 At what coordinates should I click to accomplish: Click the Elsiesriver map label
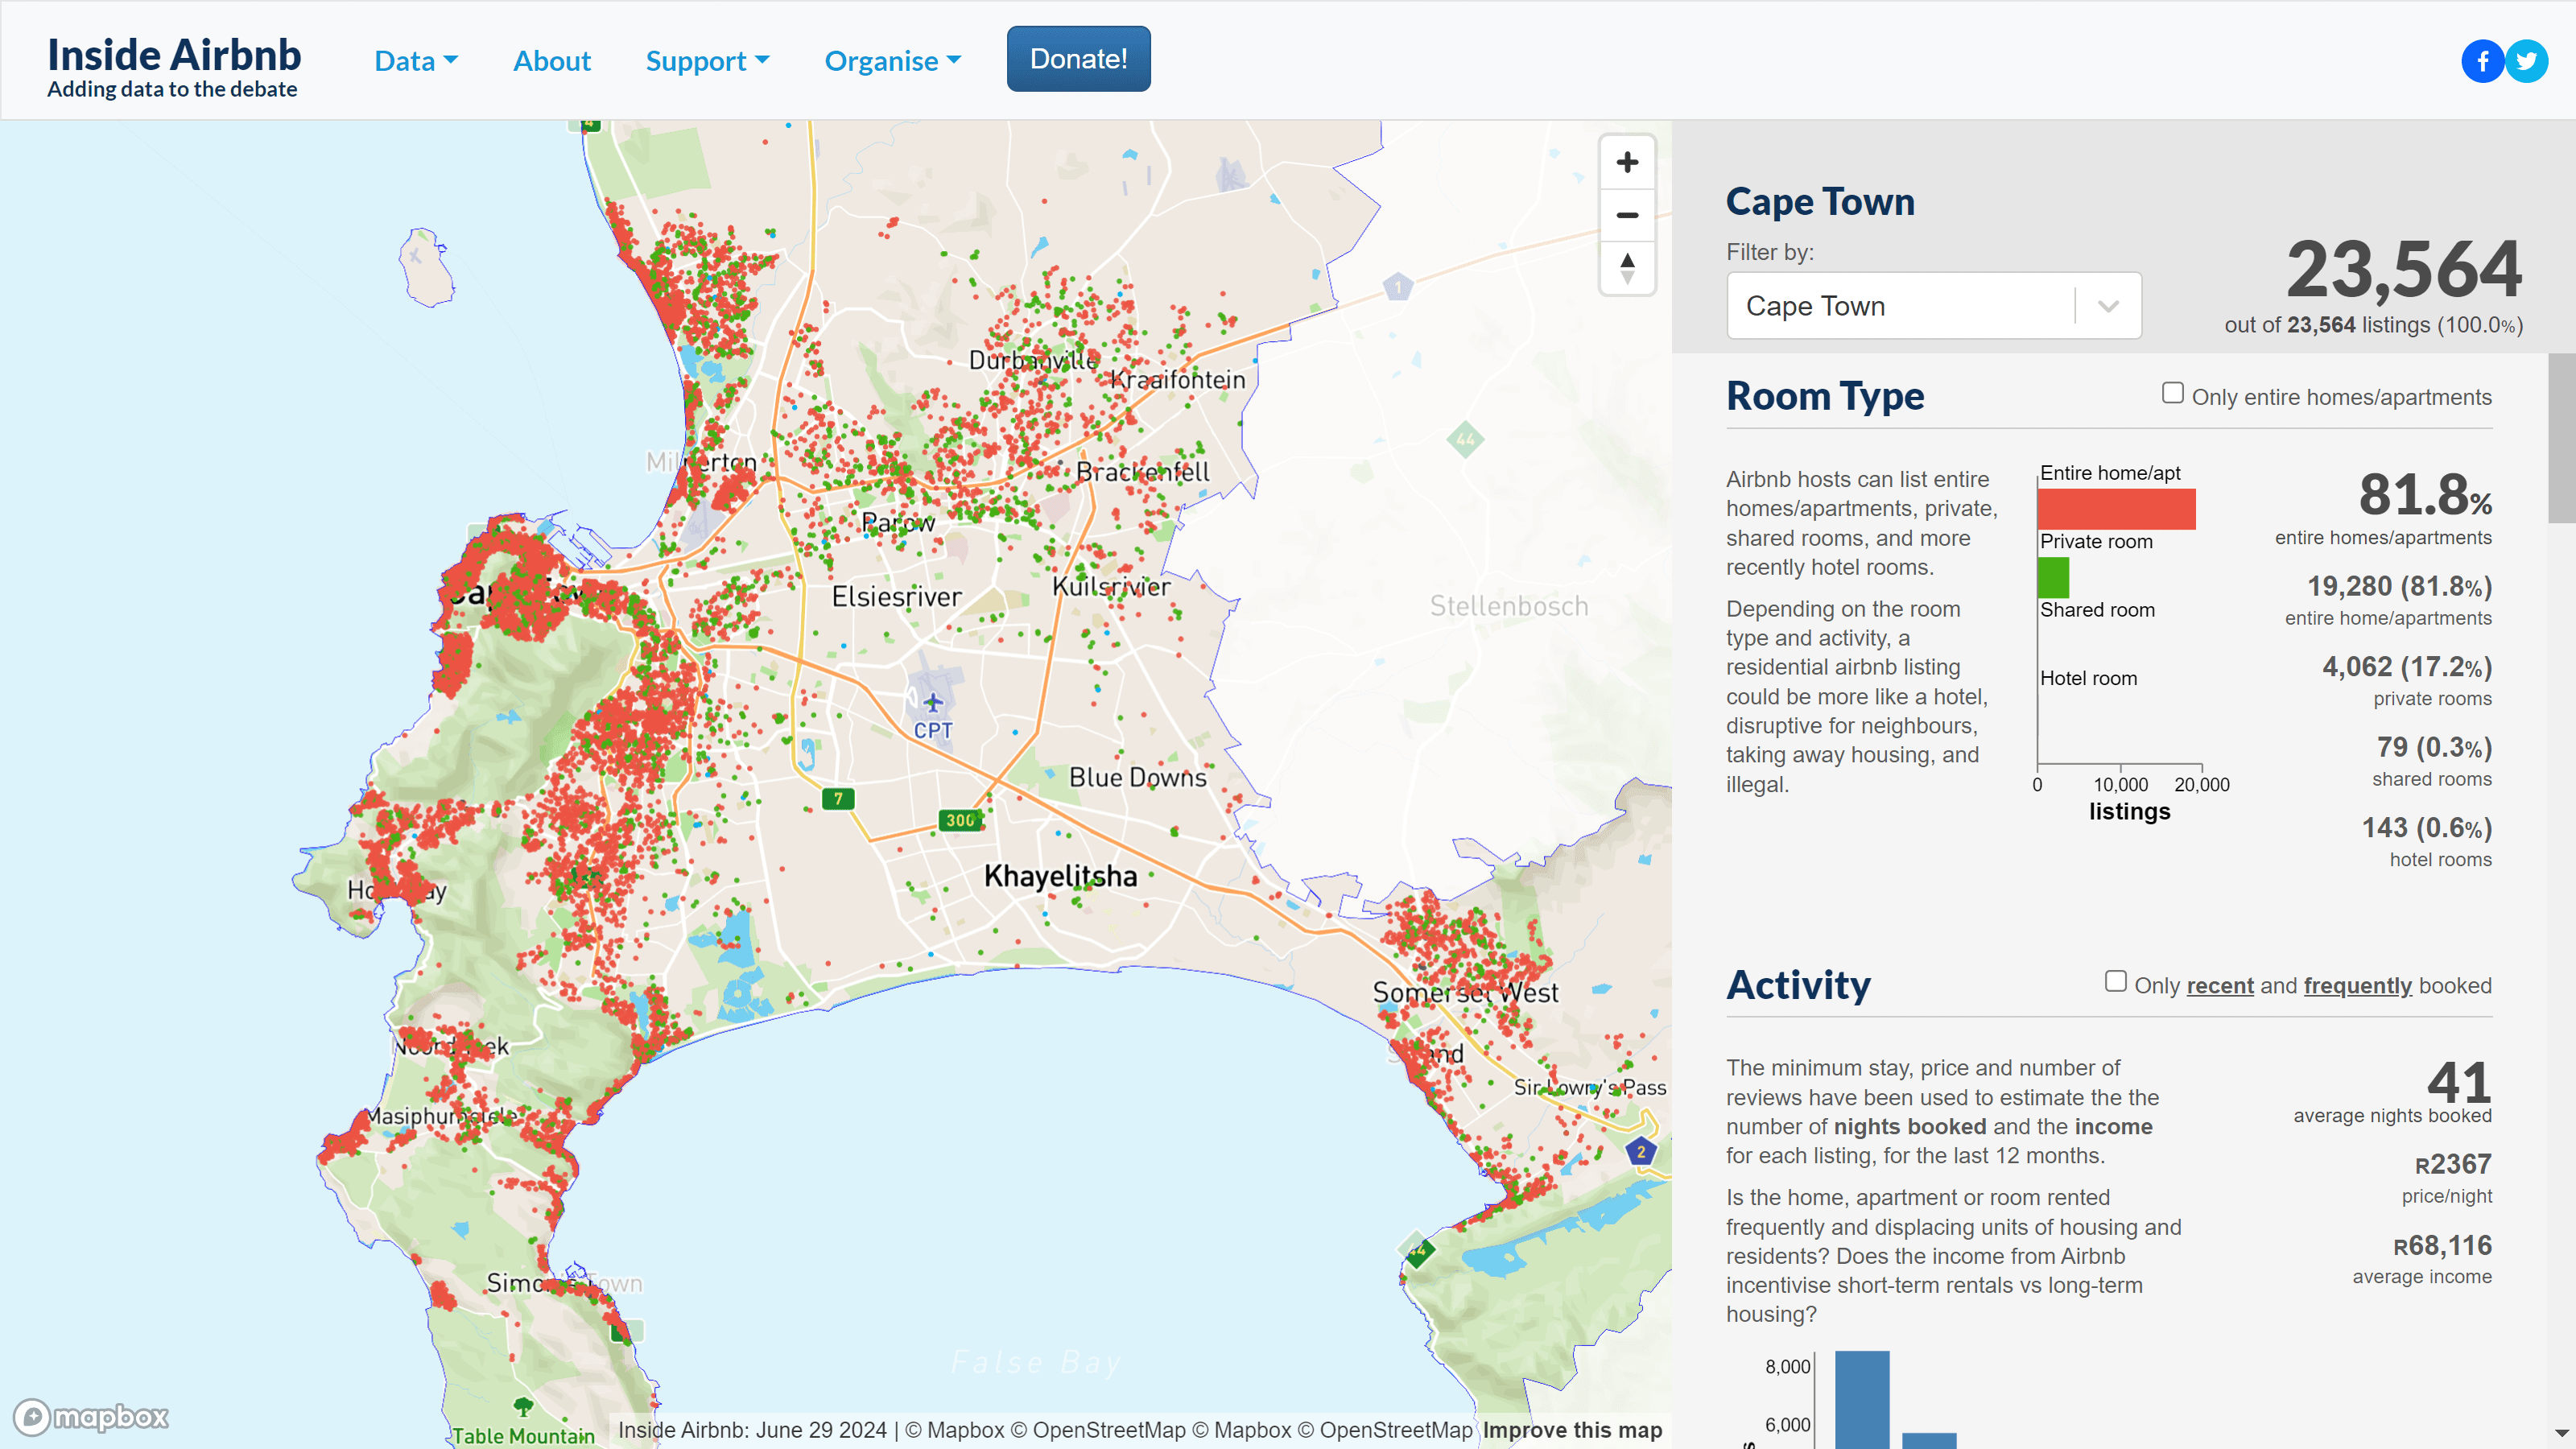pyautogui.click(x=896, y=597)
